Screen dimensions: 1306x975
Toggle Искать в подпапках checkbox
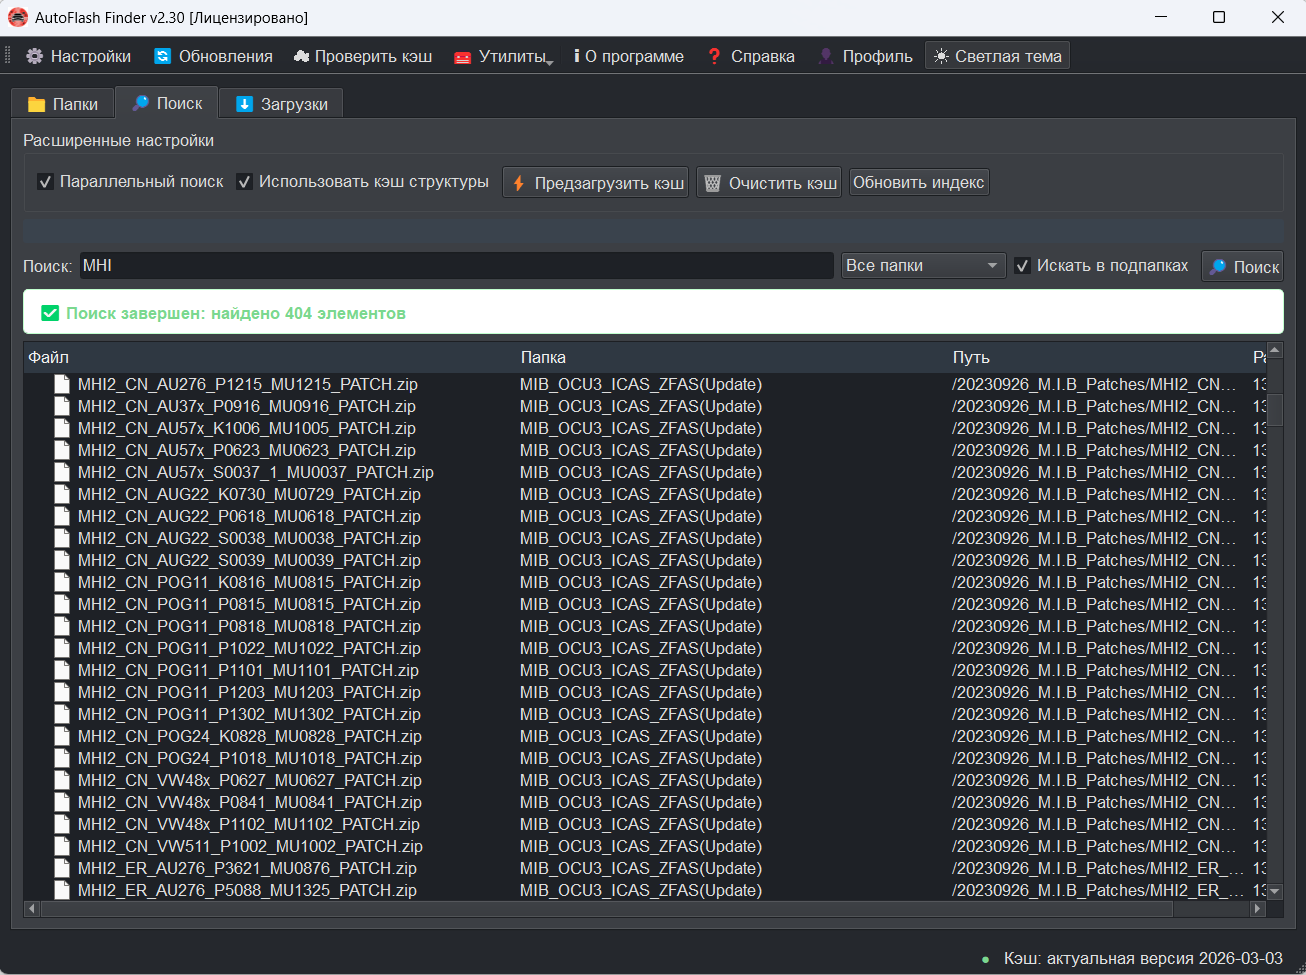(1022, 266)
